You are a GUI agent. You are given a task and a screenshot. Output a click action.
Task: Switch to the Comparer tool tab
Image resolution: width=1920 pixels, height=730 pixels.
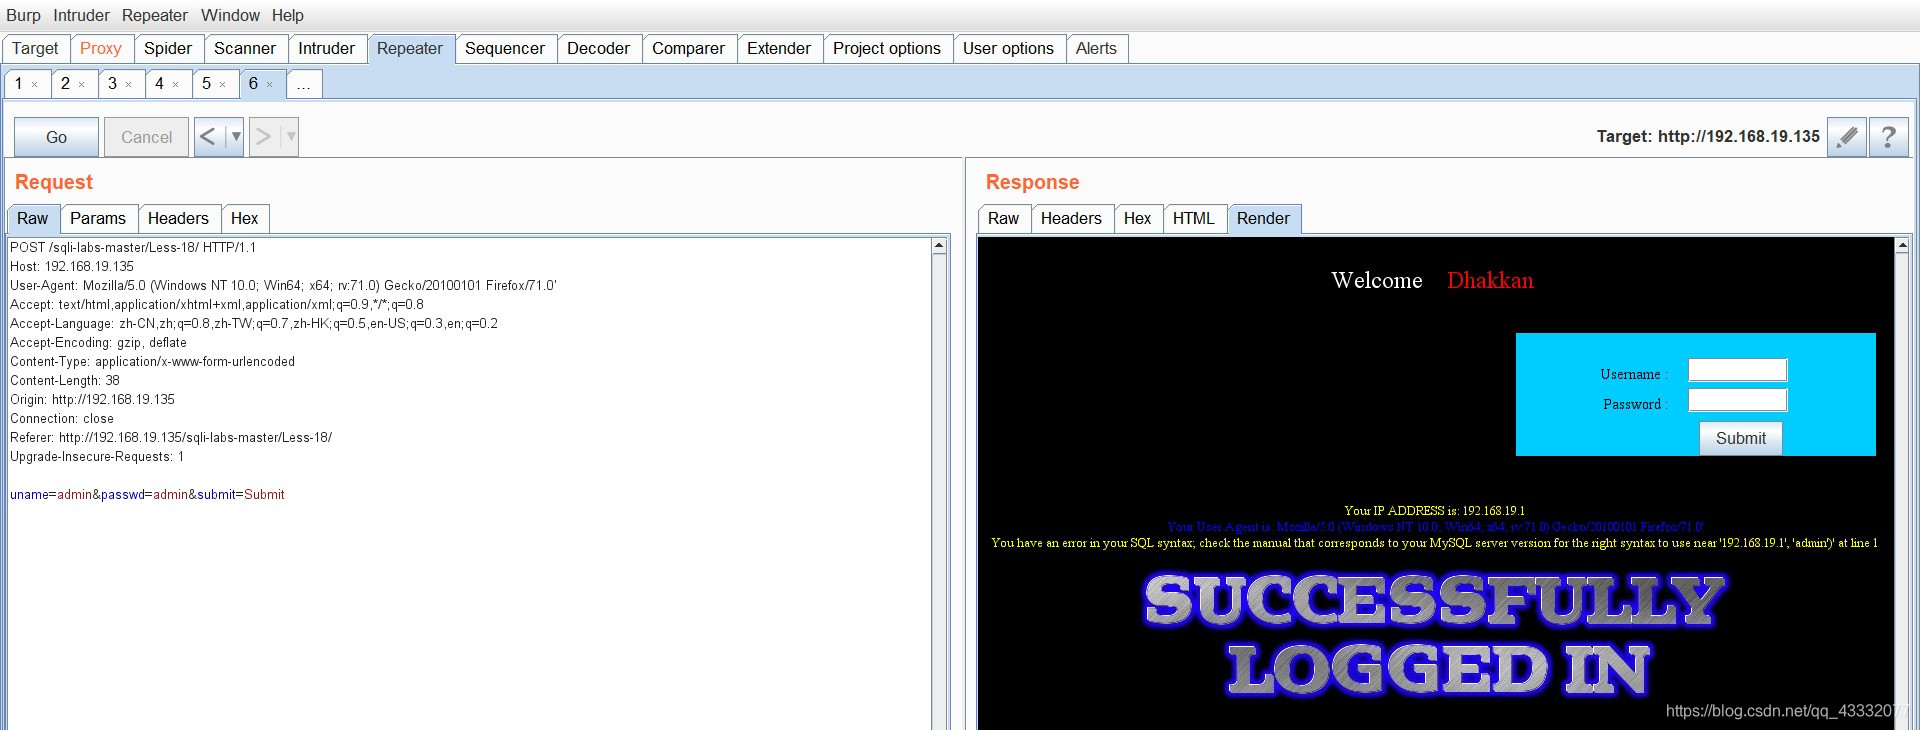[689, 48]
